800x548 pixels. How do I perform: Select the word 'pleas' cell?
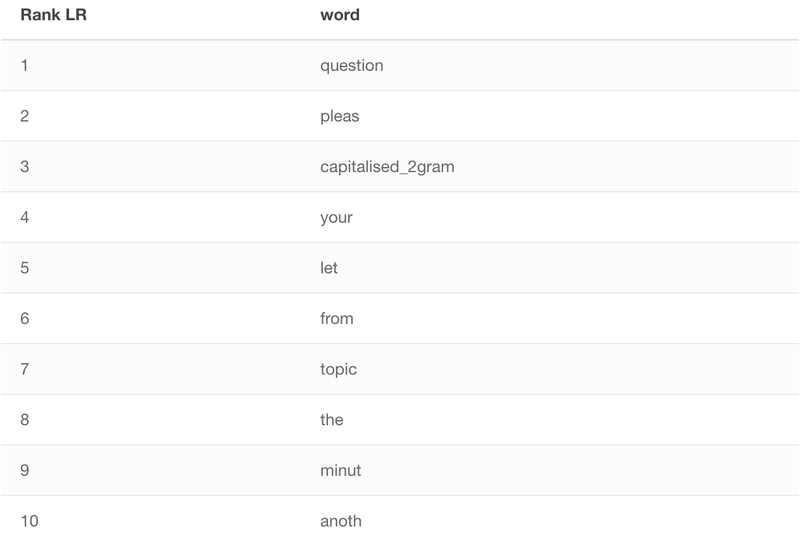pyautogui.click(x=339, y=116)
